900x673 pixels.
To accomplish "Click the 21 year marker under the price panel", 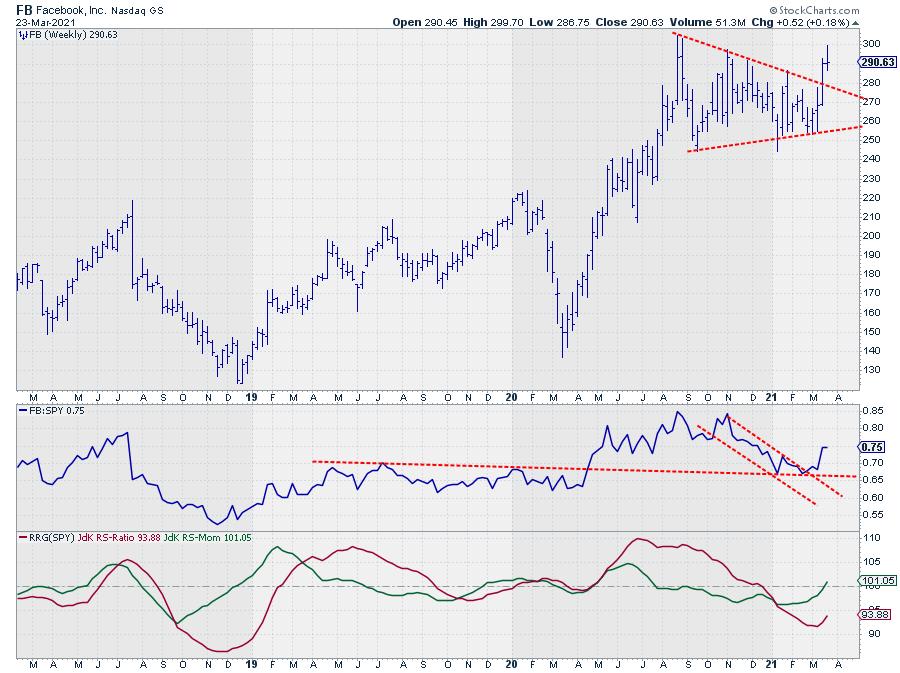I will 771,398.
